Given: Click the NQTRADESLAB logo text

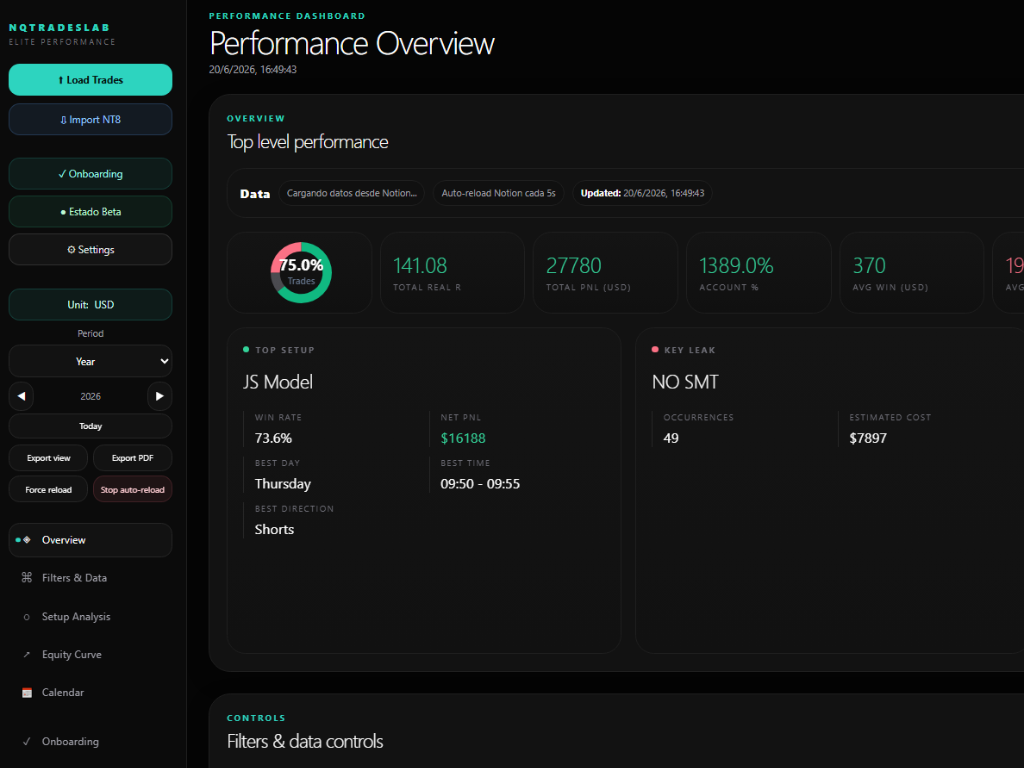Looking at the screenshot, I should pyautogui.click(x=59, y=27).
